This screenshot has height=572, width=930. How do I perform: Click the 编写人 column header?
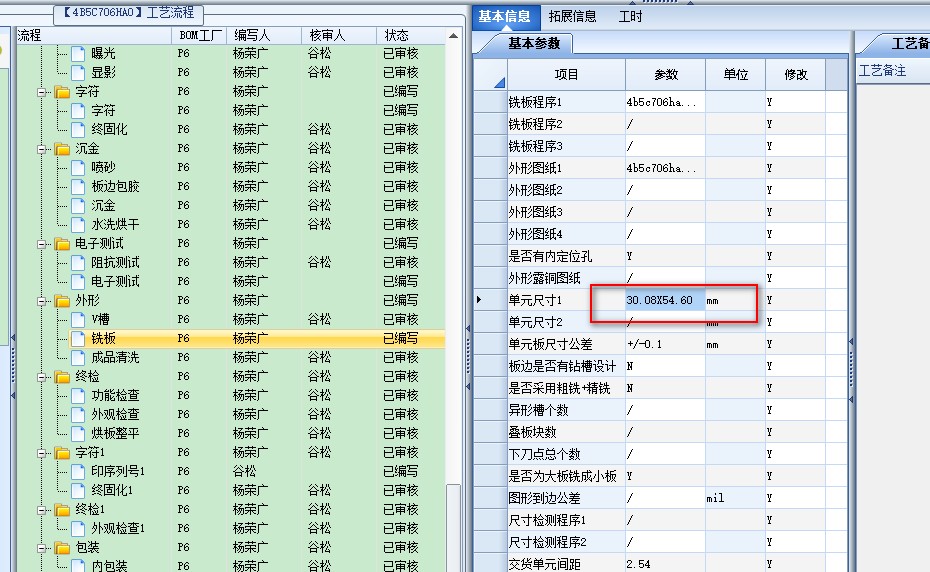point(263,36)
